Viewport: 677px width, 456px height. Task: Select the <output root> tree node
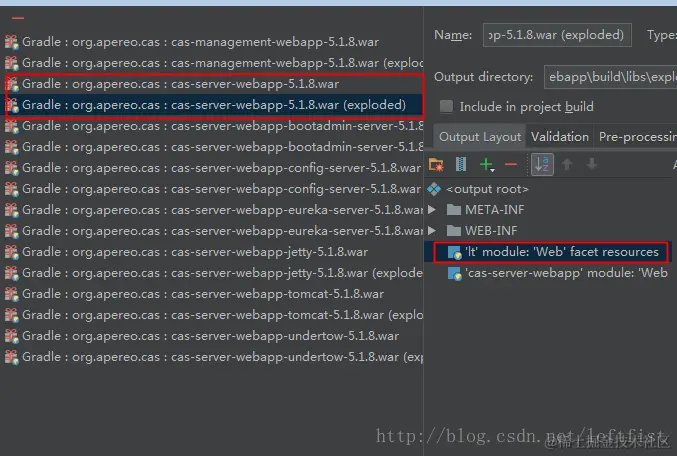coord(487,189)
